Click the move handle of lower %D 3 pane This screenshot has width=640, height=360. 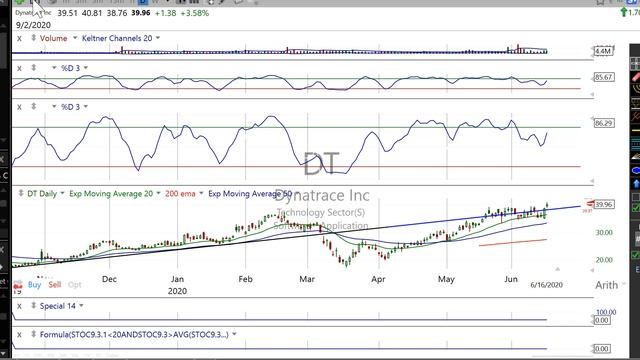tap(33, 107)
